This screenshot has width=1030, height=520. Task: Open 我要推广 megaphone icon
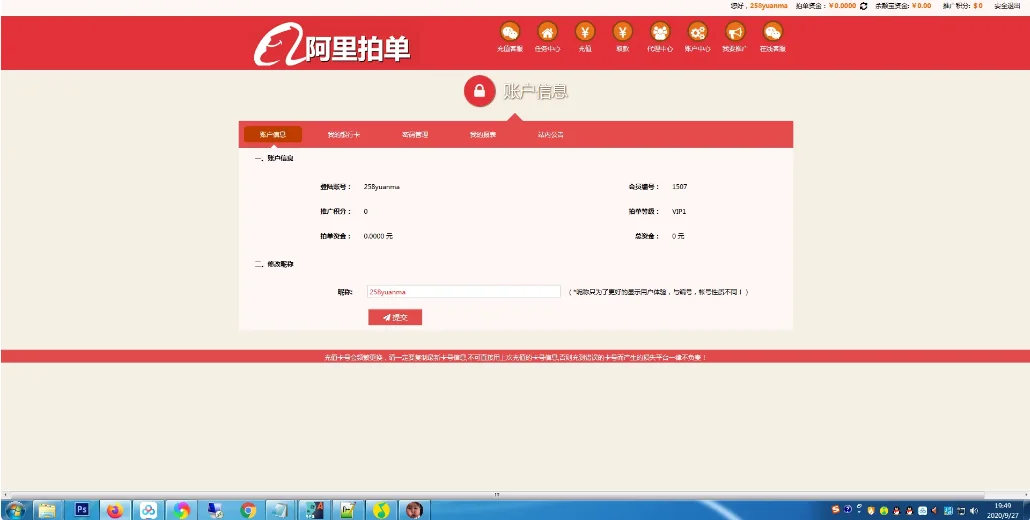pos(734,33)
